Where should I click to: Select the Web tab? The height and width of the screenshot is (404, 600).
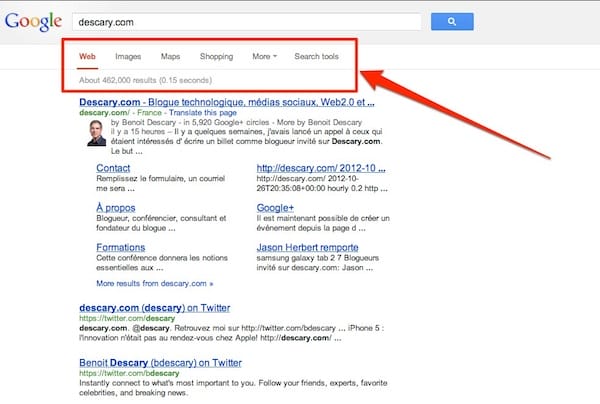[x=87, y=56]
